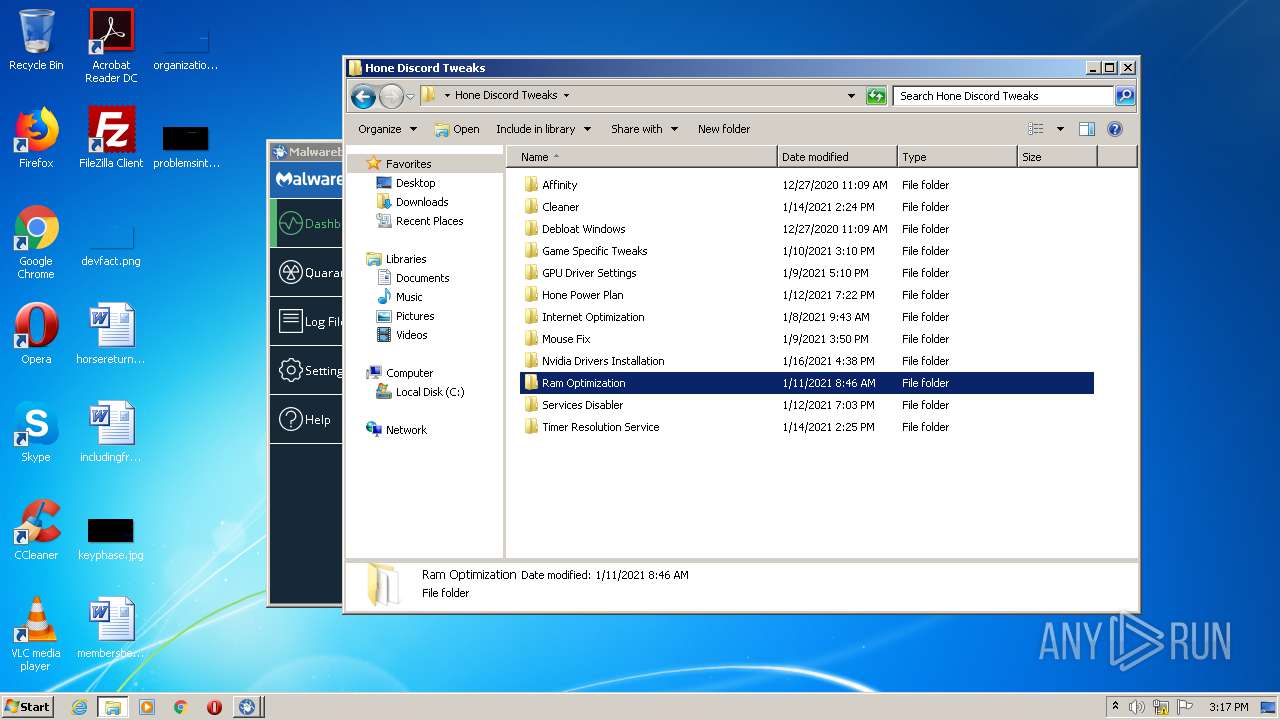Viewport: 1280px width, 720px height.
Task: Open the Windows Start menu
Action: click(x=28, y=706)
